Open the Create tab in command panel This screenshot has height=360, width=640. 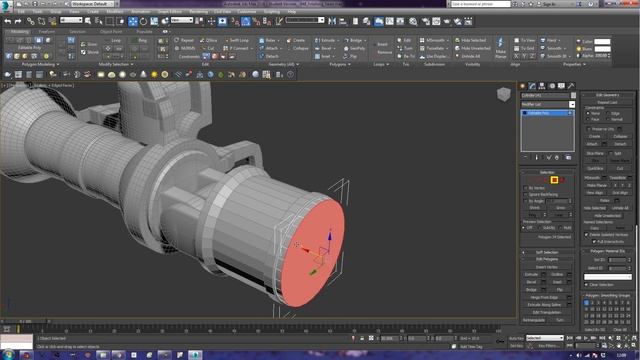[x=522, y=86]
